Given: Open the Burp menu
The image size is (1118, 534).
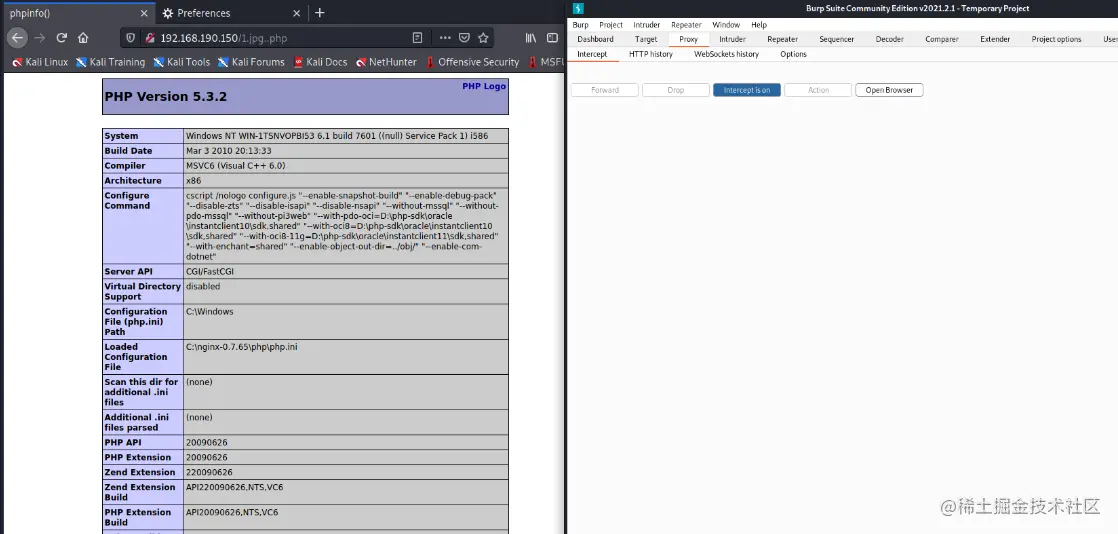Looking at the screenshot, I should 580,25.
